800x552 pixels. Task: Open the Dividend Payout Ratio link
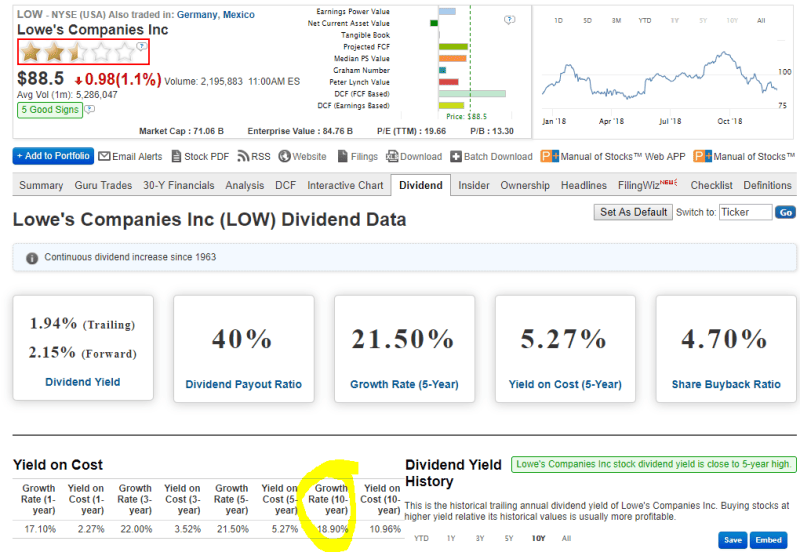pos(243,384)
